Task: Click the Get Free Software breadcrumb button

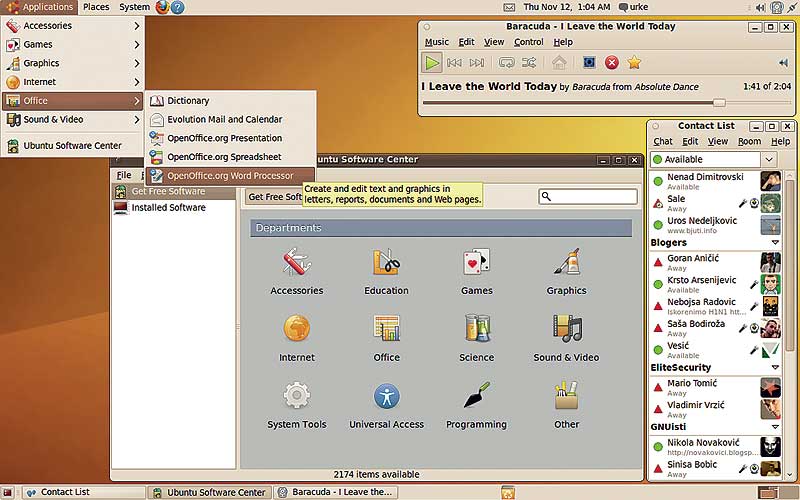Action: tap(274, 197)
